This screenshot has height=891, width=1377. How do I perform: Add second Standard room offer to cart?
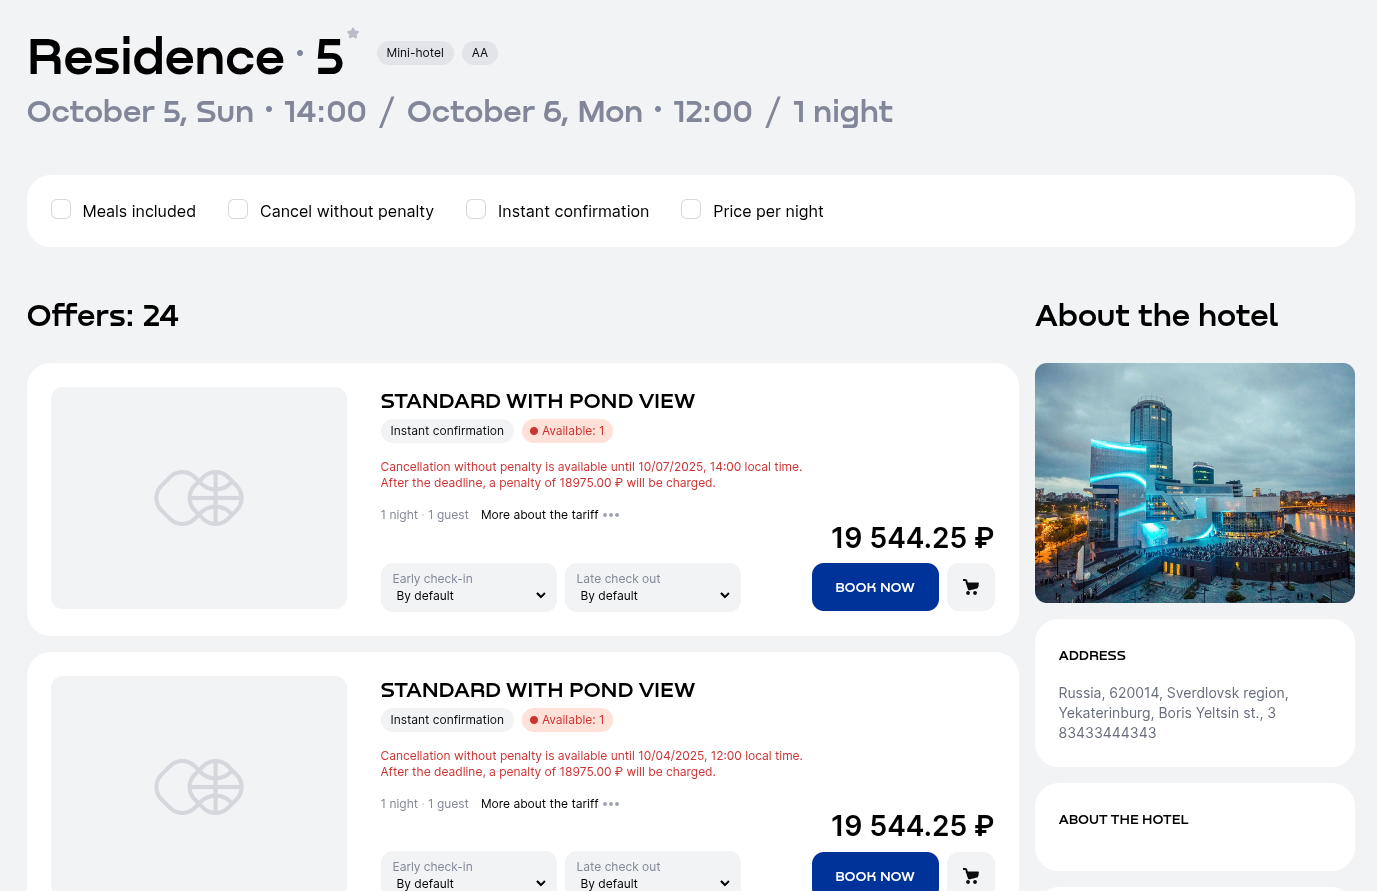pyautogui.click(x=970, y=875)
